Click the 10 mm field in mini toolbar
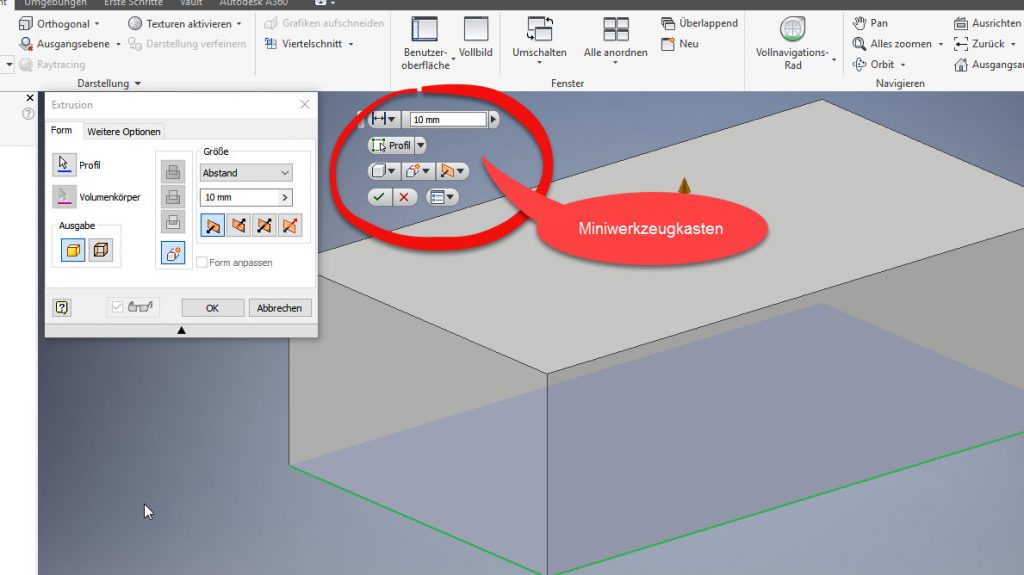This screenshot has height=575, width=1024. pos(448,119)
